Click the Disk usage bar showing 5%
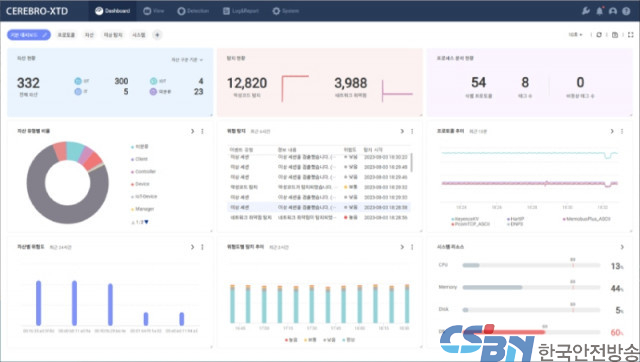This screenshot has height=362, width=640. (531, 310)
